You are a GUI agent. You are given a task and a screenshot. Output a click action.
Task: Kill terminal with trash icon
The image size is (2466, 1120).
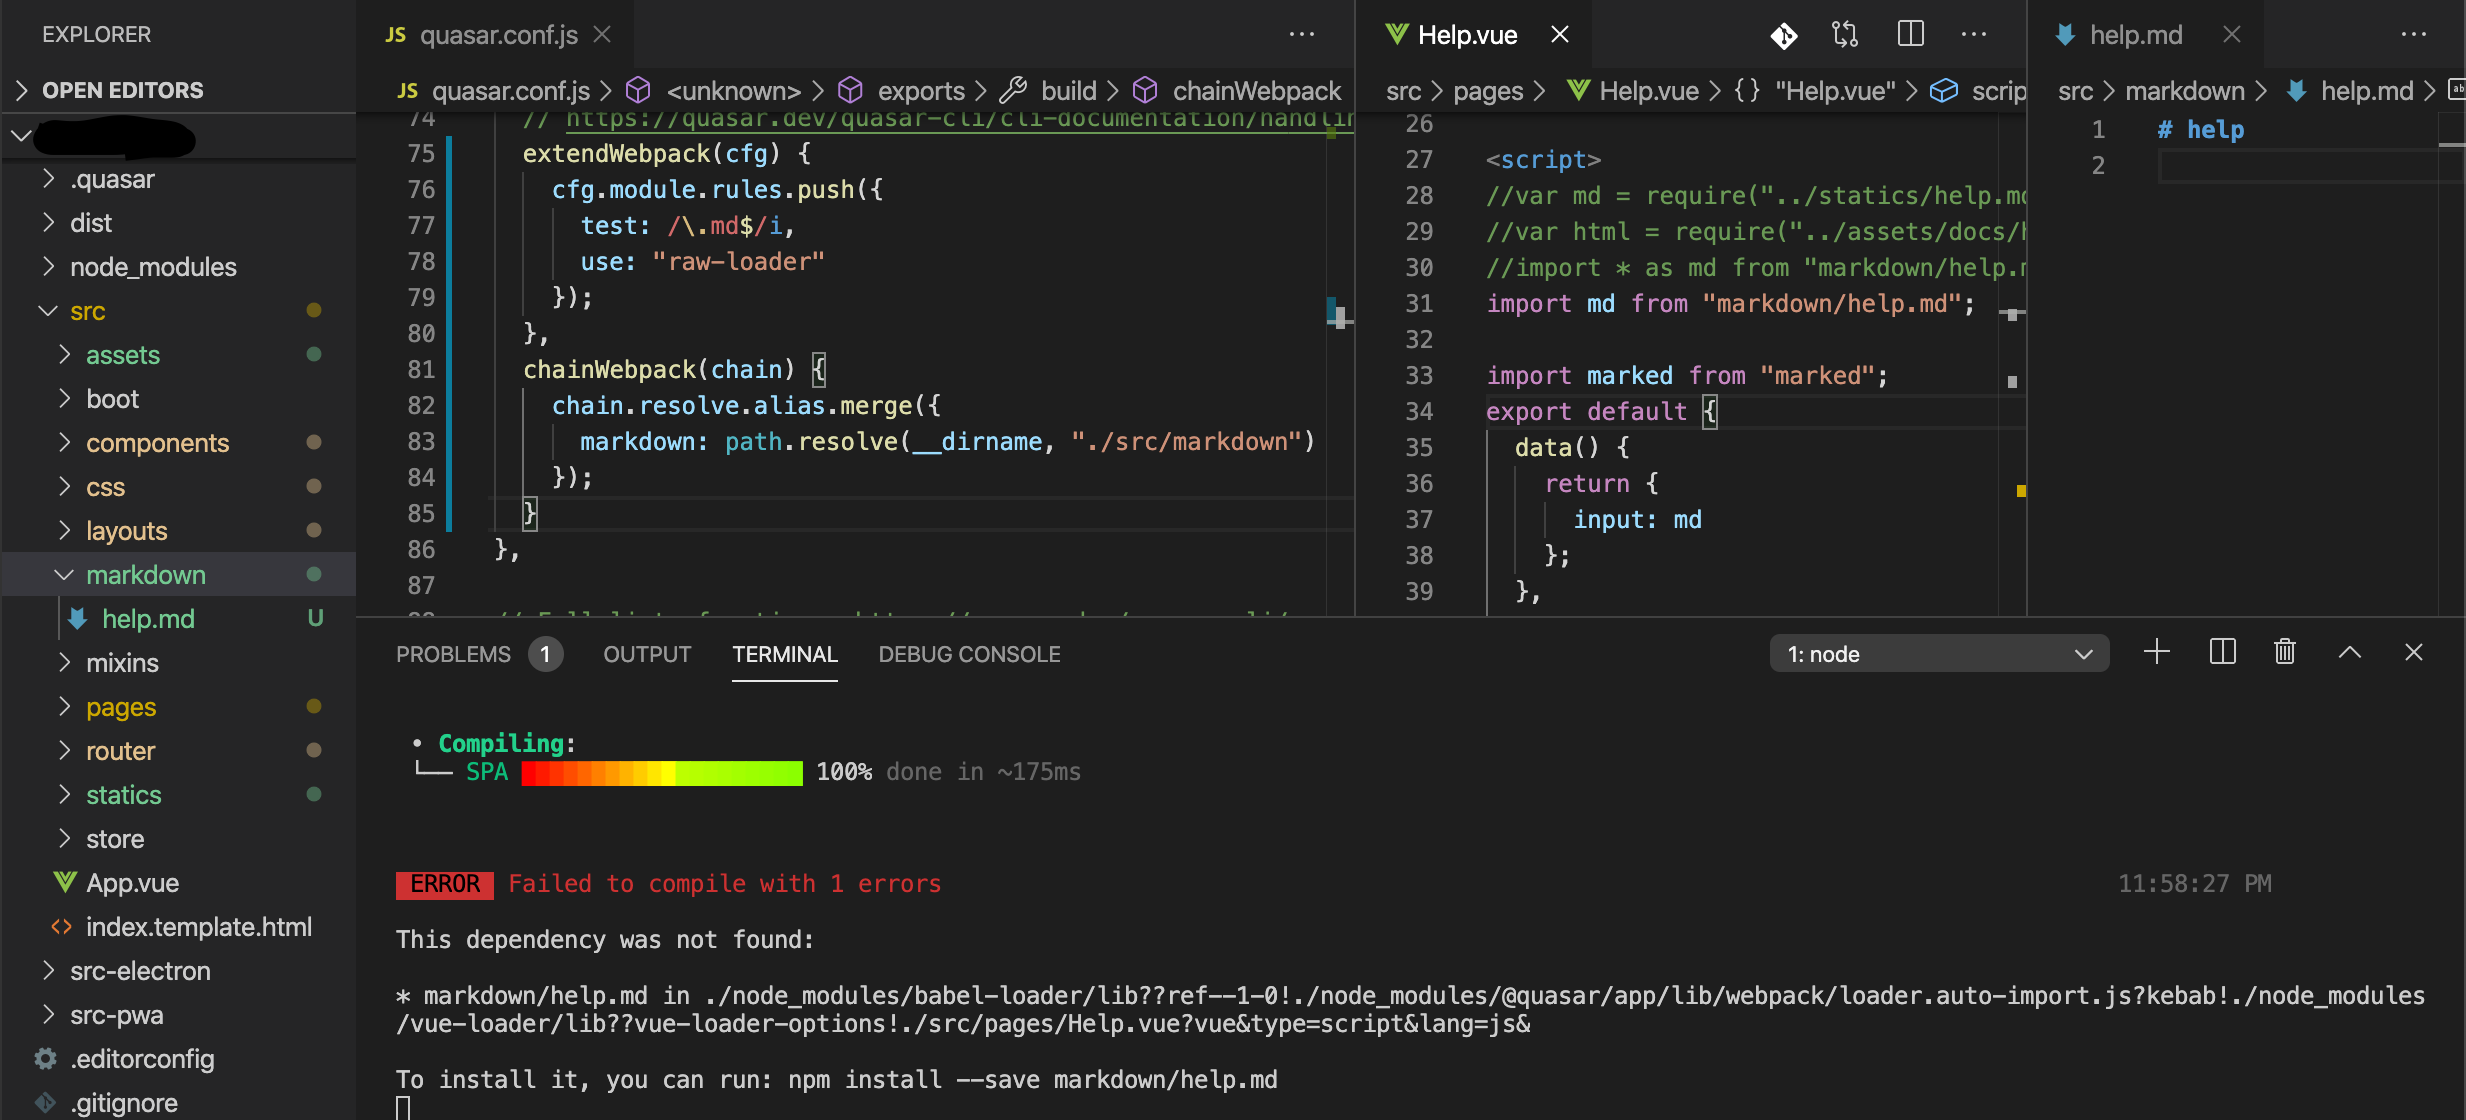click(2285, 653)
